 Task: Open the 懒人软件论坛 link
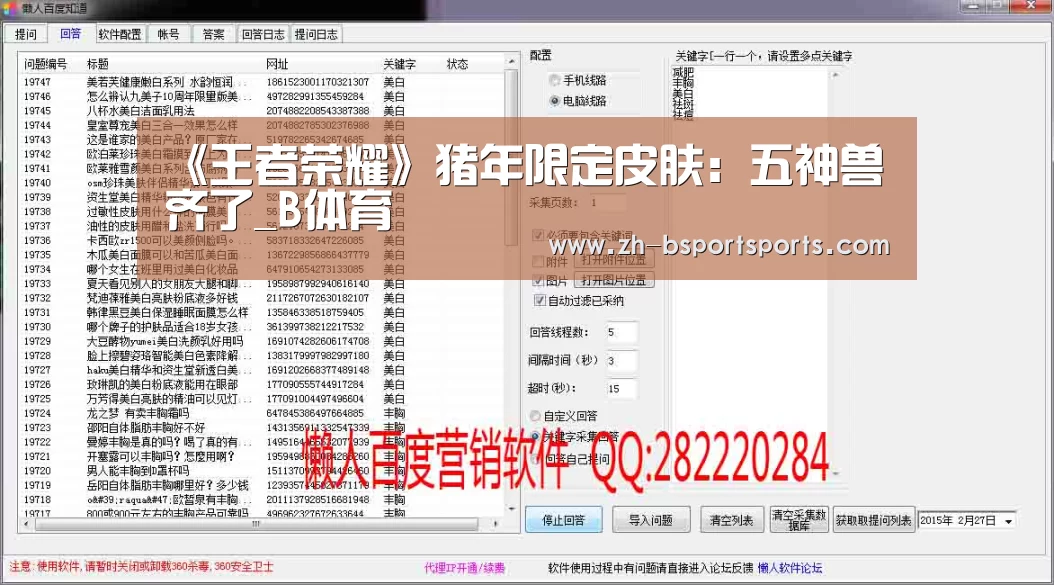point(790,568)
